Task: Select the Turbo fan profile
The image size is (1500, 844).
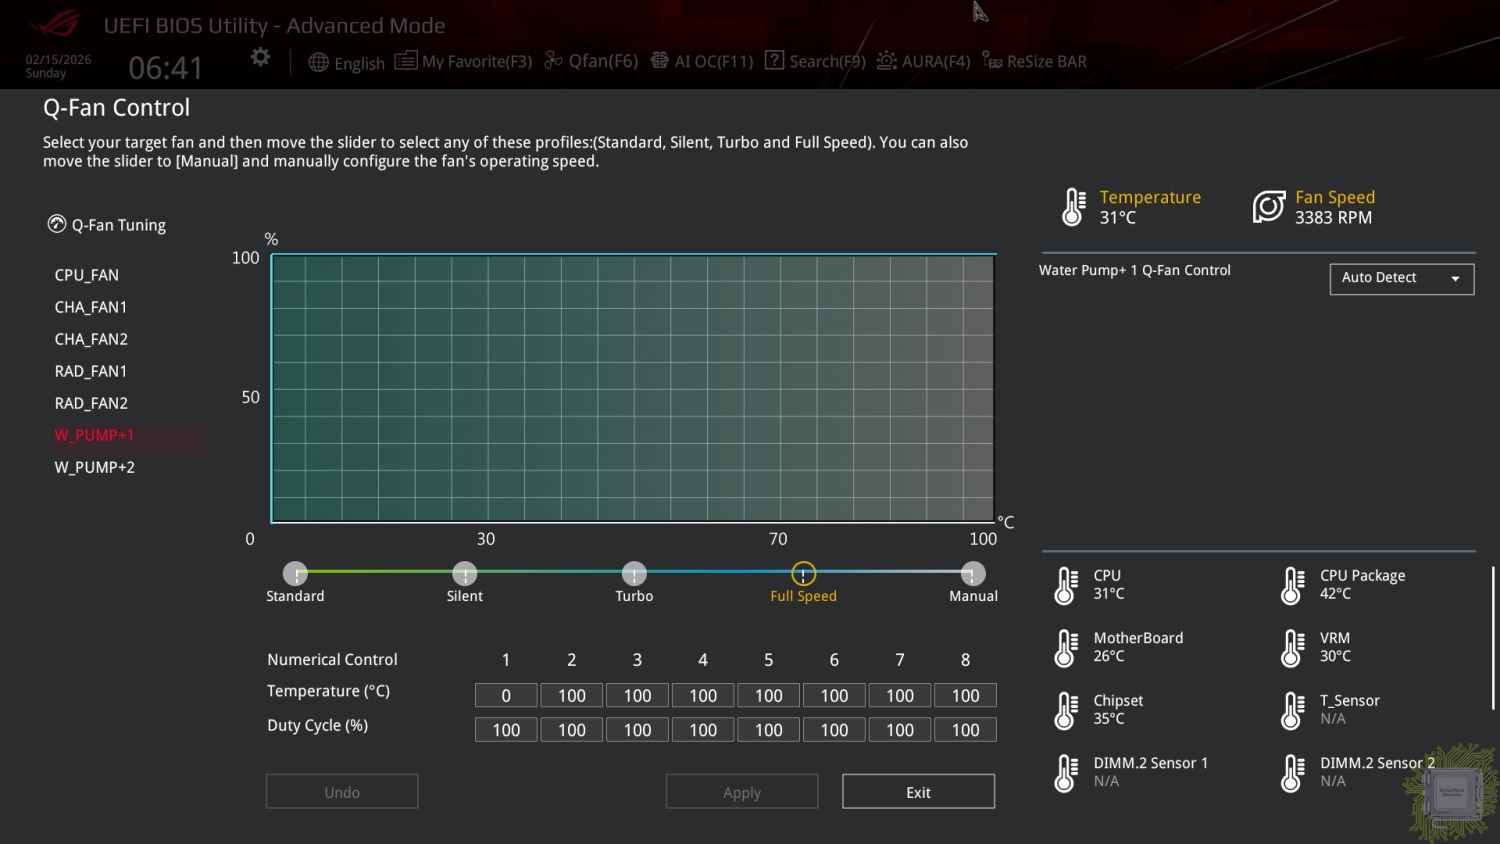Action: [x=634, y=574]
